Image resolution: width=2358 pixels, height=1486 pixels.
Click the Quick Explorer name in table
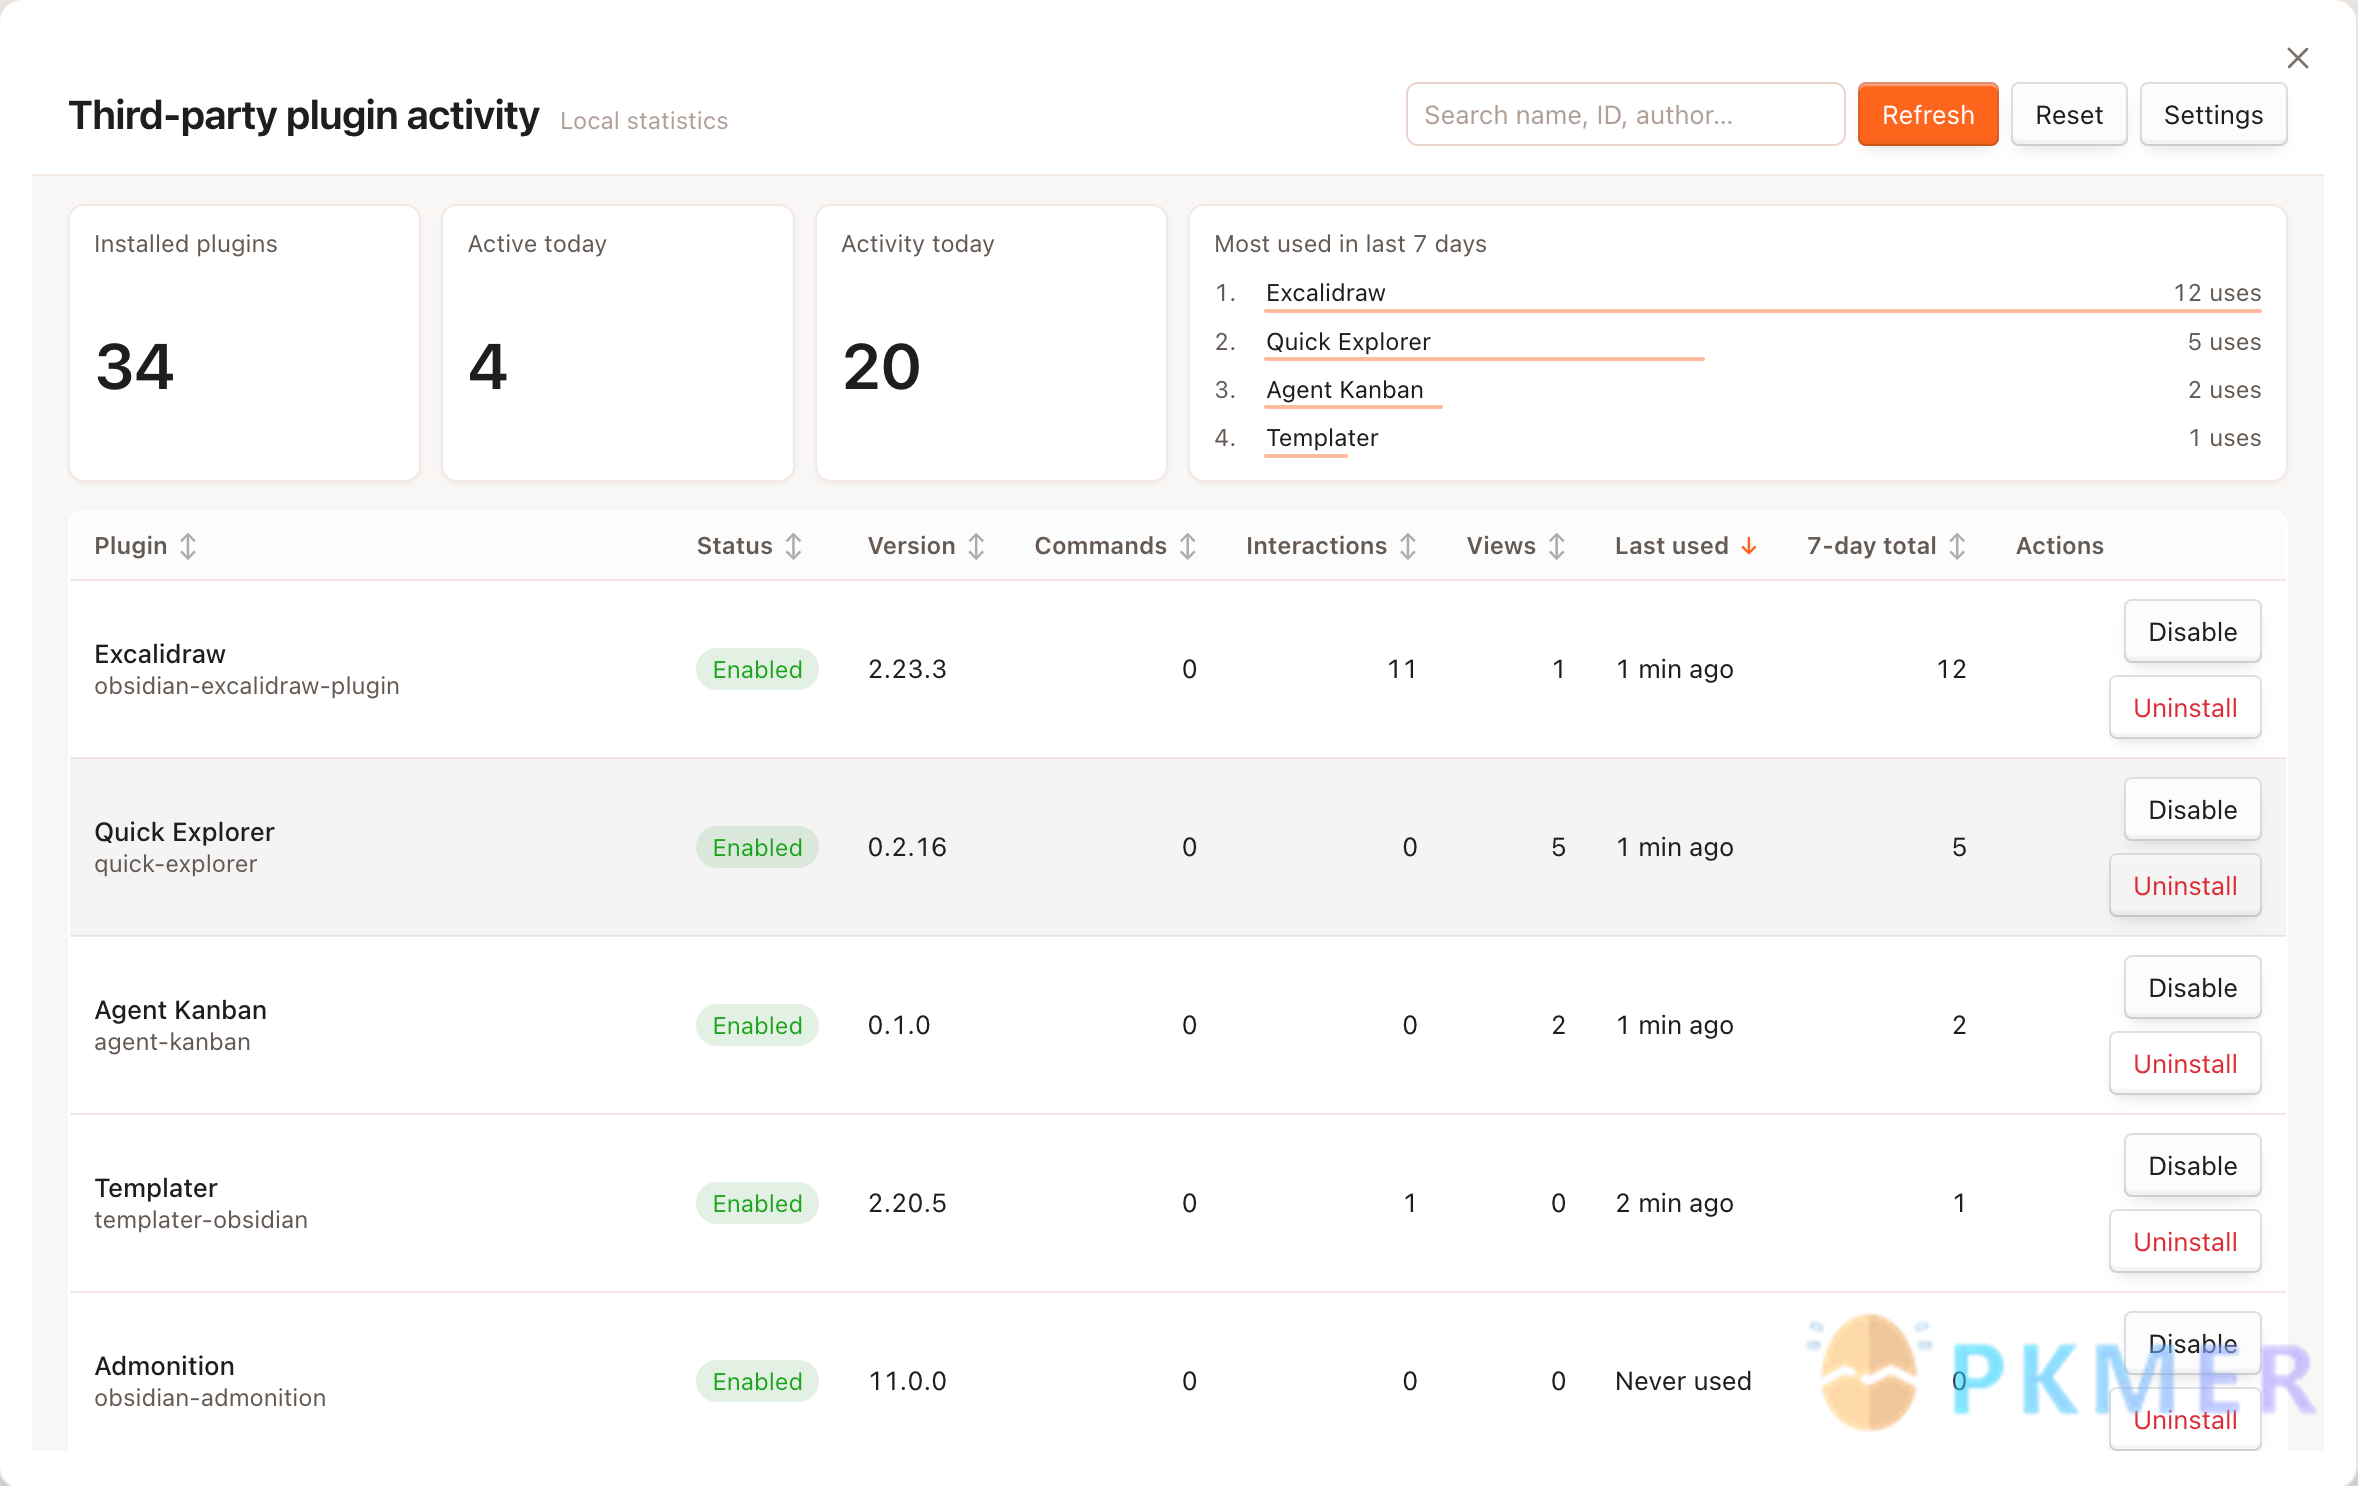tap(184, 832)
